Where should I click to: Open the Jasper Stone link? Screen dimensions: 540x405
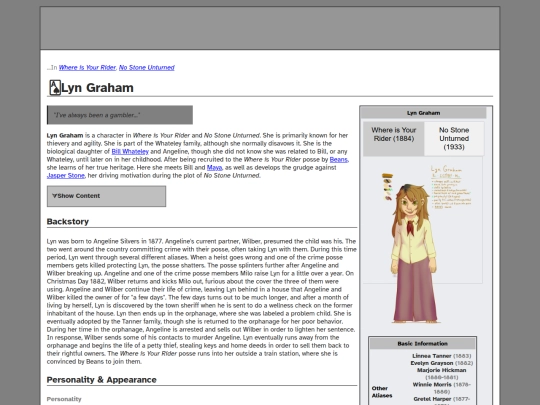[x=66, y=176]
